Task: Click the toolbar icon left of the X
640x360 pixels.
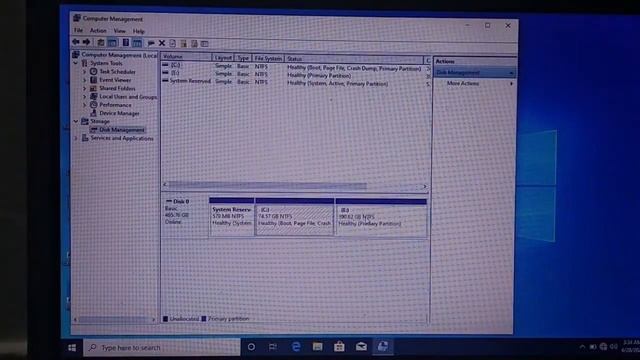Action: point(151,43)
